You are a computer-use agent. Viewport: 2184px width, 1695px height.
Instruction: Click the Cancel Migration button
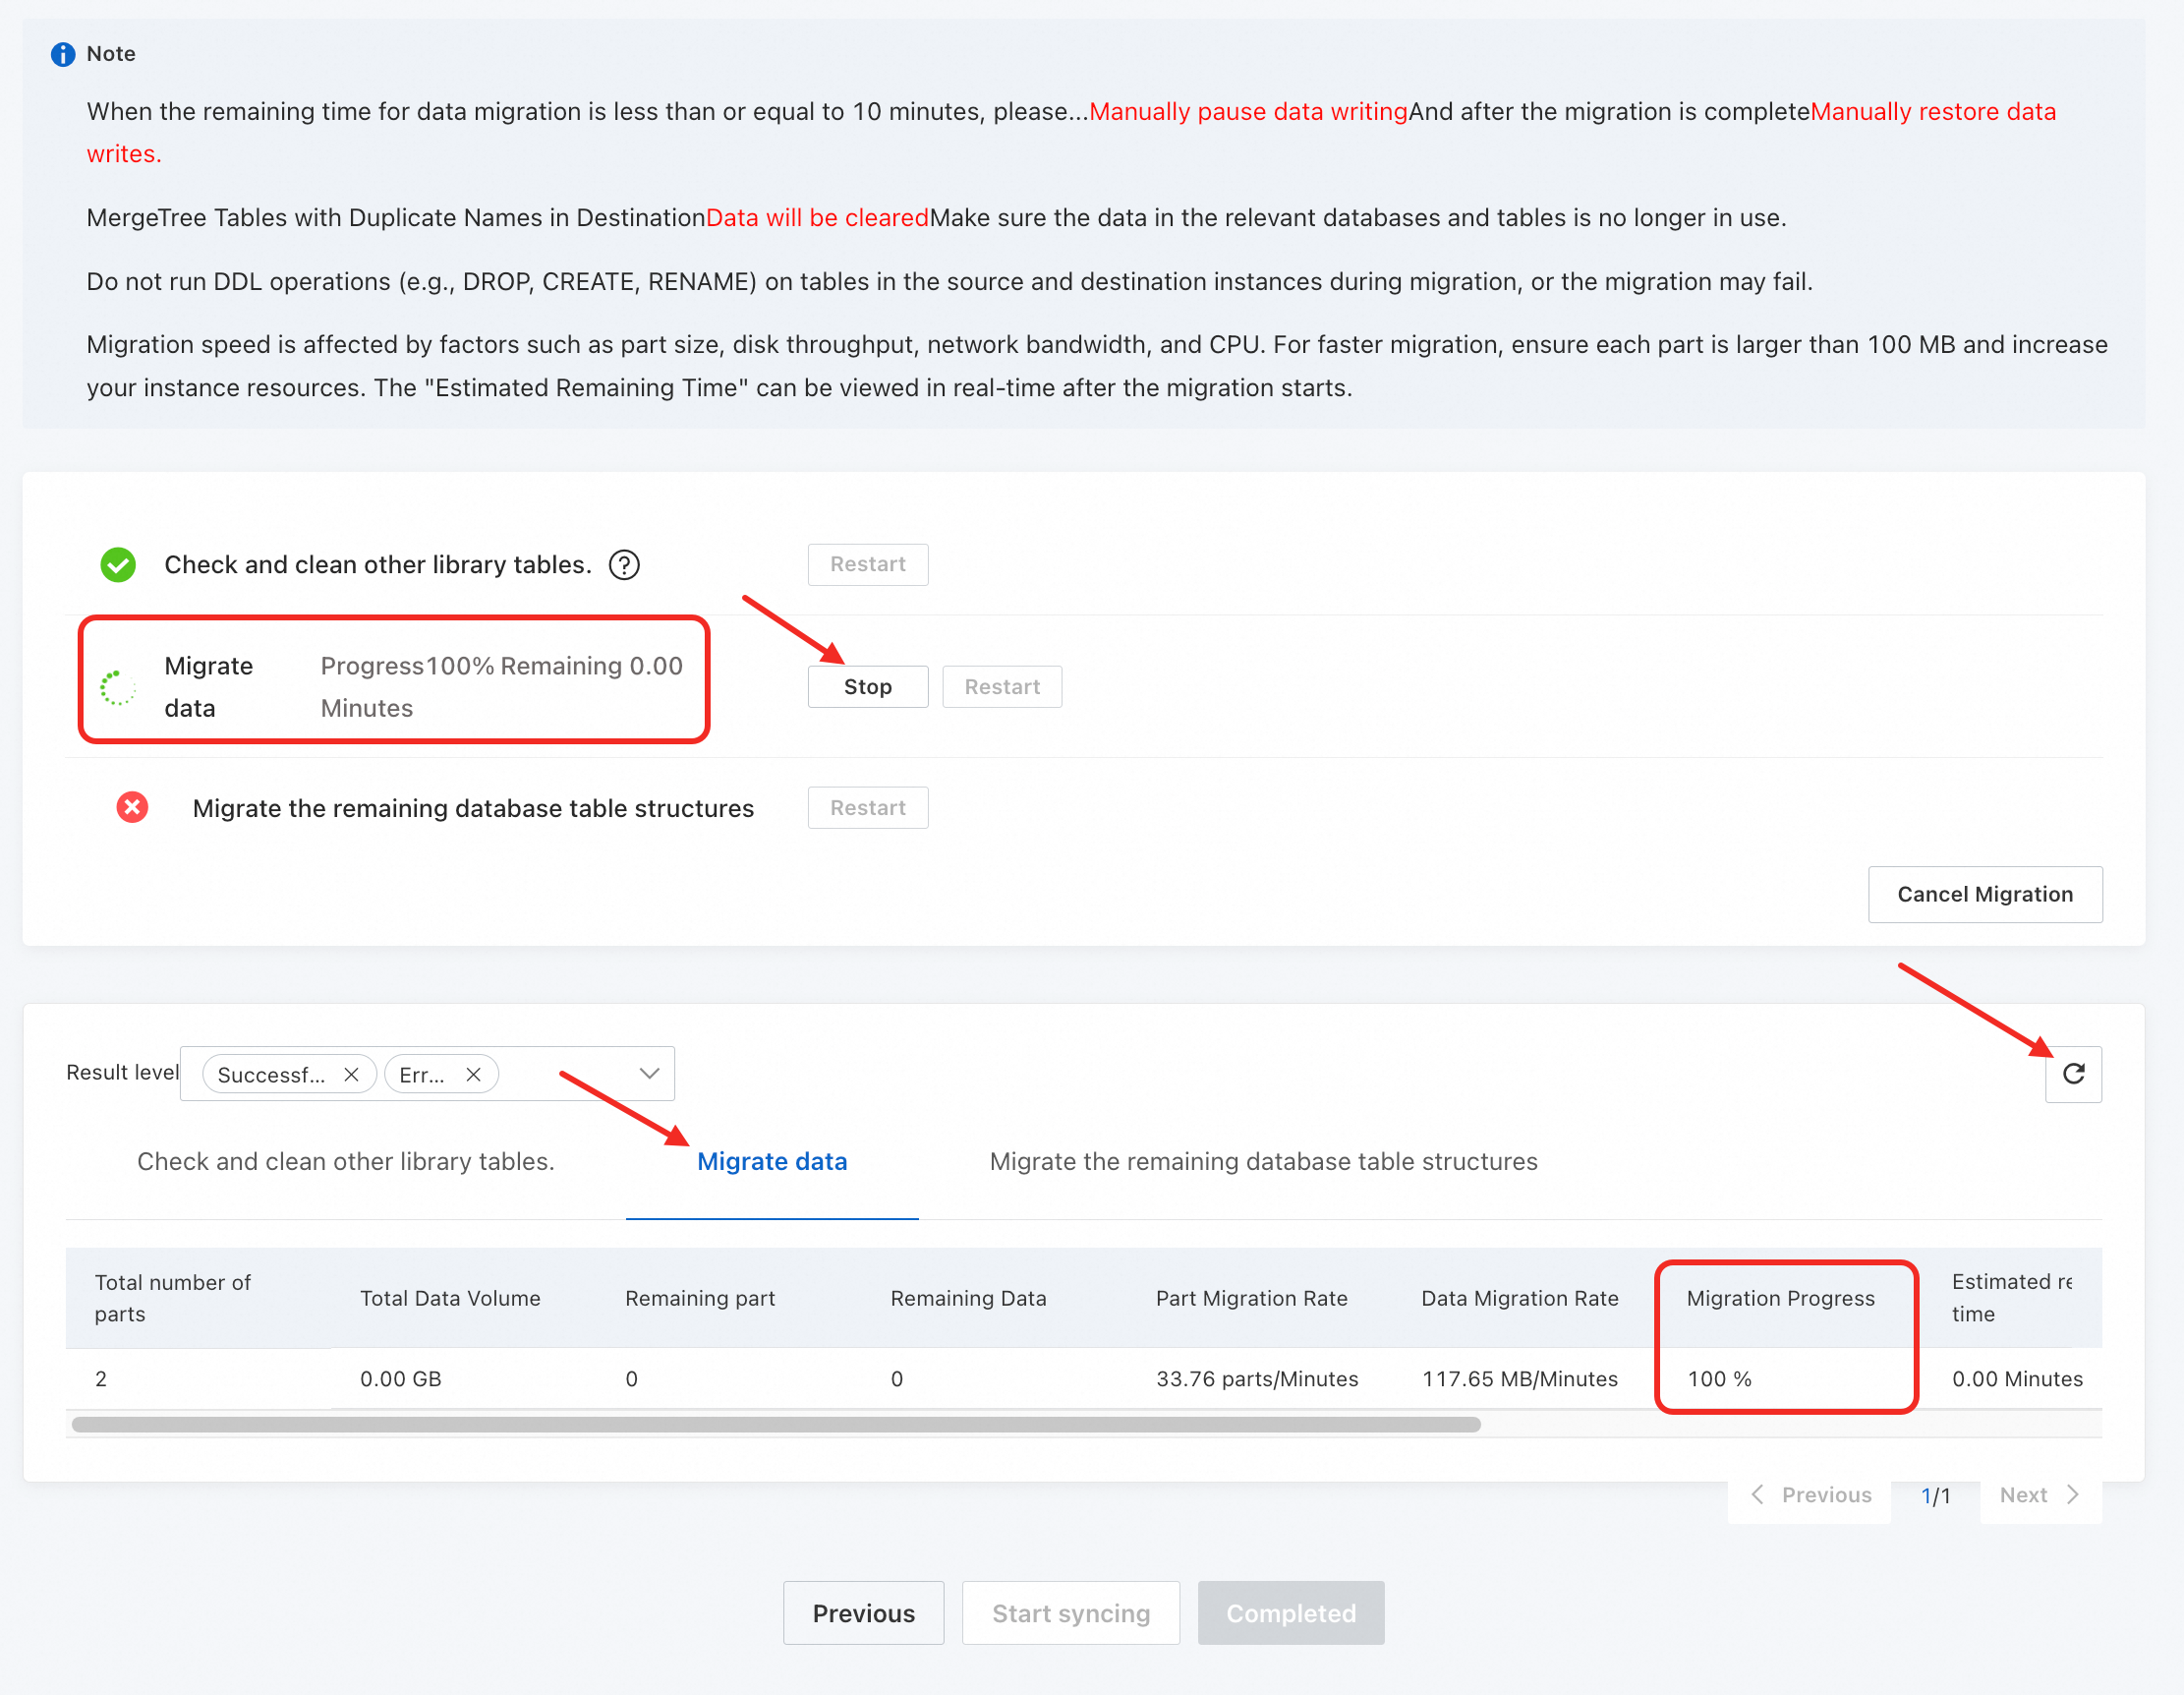1984,895
